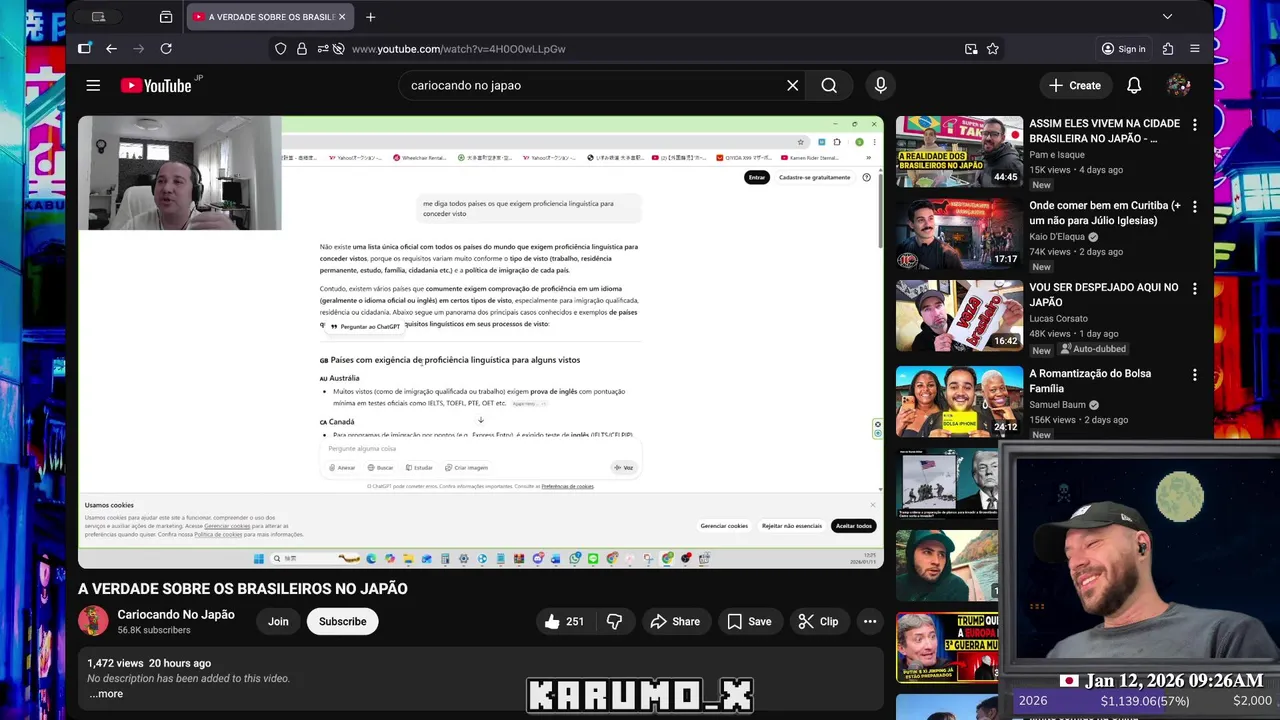Open channel Pam e Isaque
The height and width of the screenshot is (720, 1280).
1057,155
